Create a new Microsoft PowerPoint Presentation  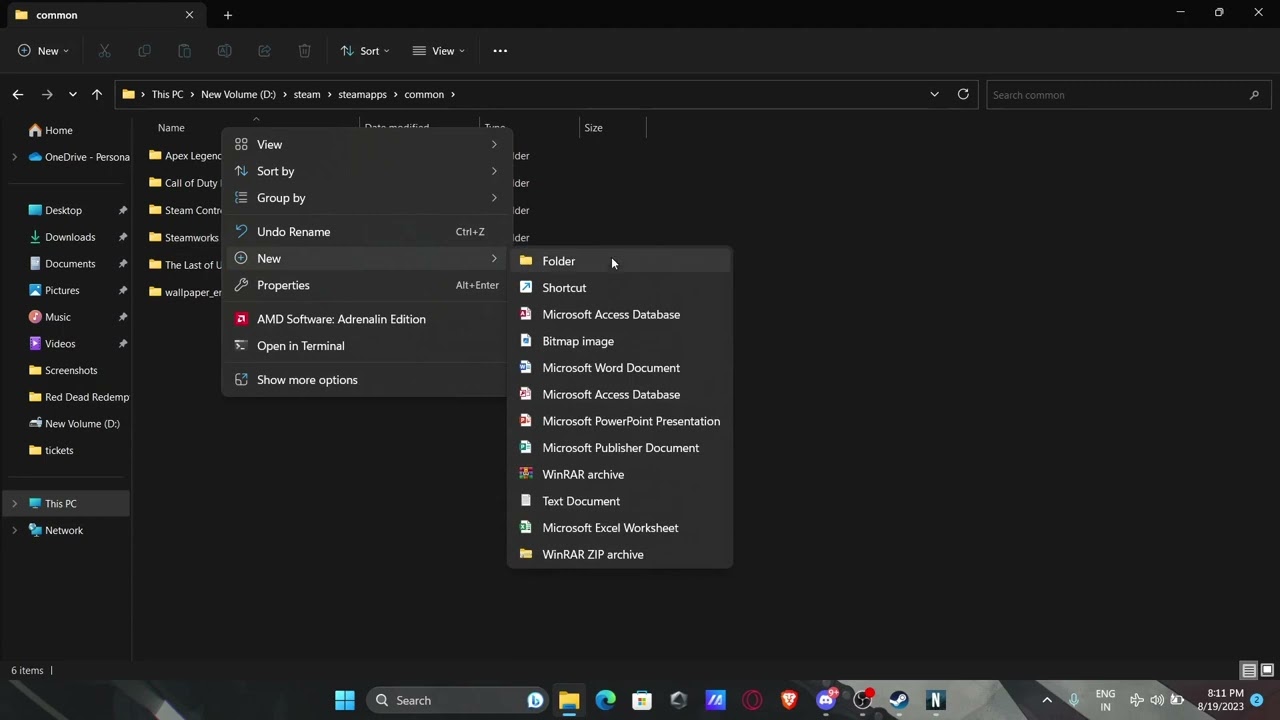tap(620, 421)
